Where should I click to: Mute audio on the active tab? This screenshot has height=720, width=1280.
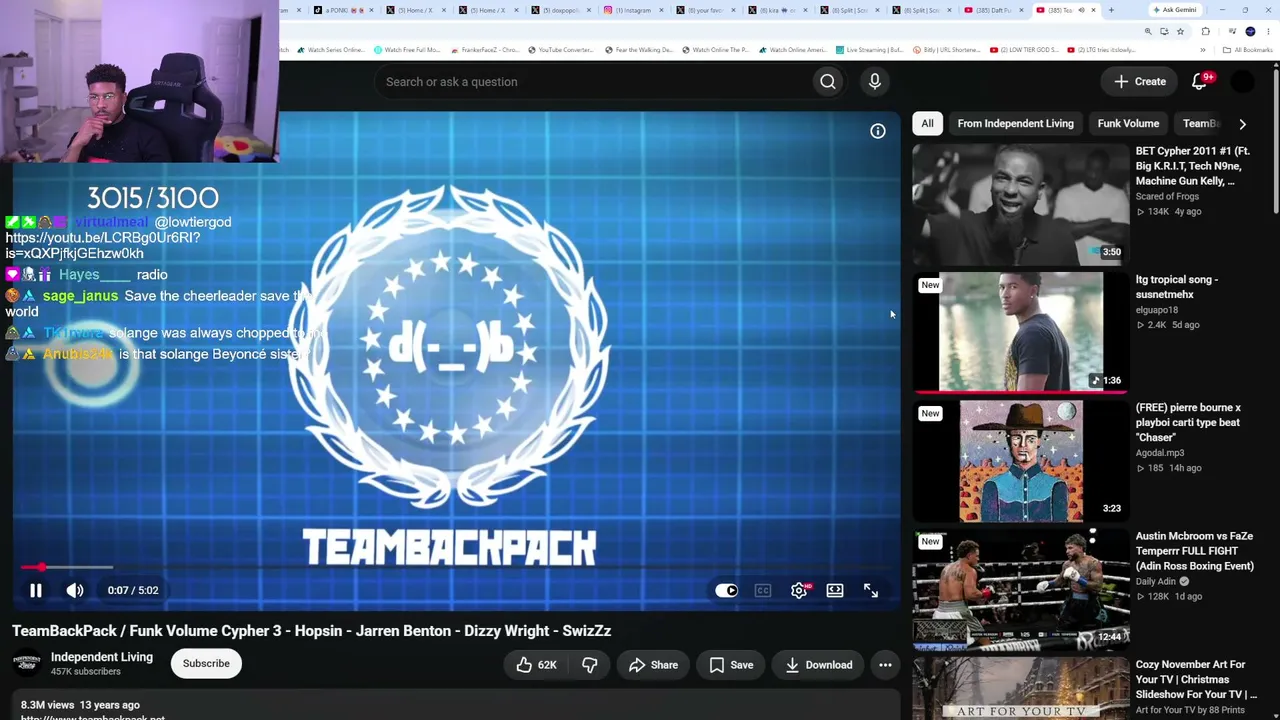click(1080, 10)
